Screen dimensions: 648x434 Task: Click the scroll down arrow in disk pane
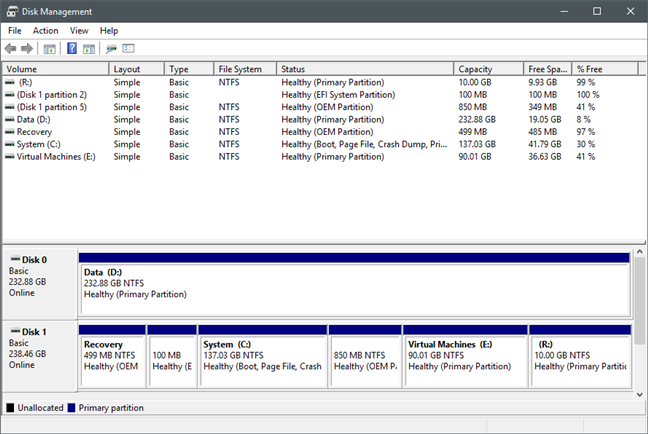640,393
